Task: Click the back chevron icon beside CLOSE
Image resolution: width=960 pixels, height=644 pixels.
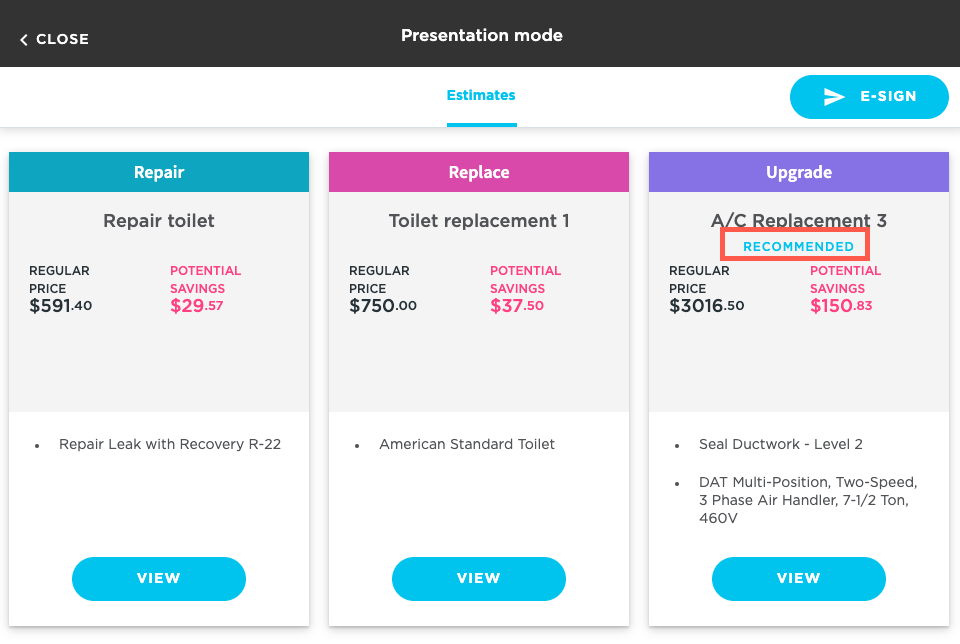Action: [24, 40]
